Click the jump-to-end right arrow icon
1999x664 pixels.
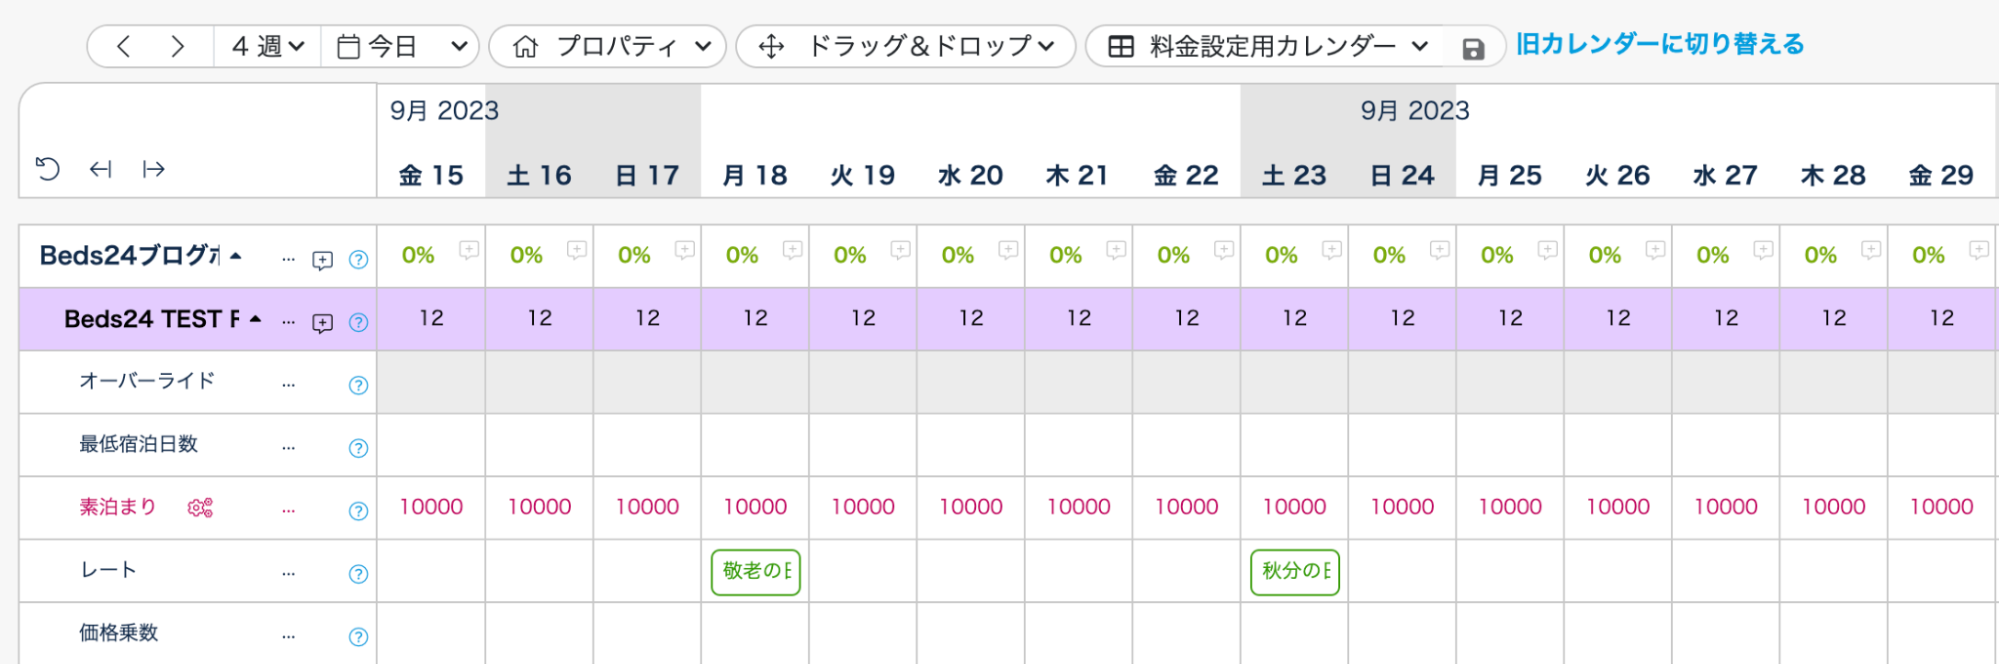point(153,169)
